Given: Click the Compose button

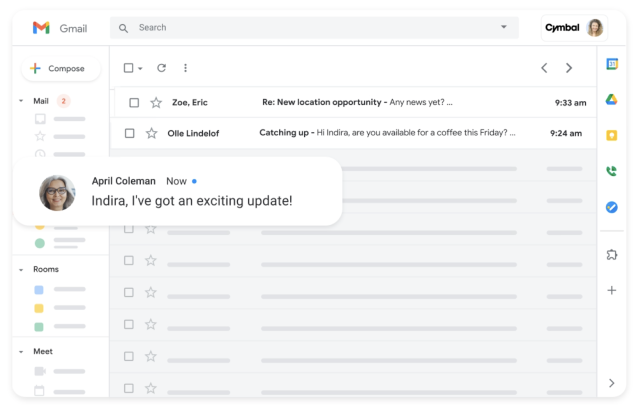Looking at the screenshot, I should click(61, 69).
